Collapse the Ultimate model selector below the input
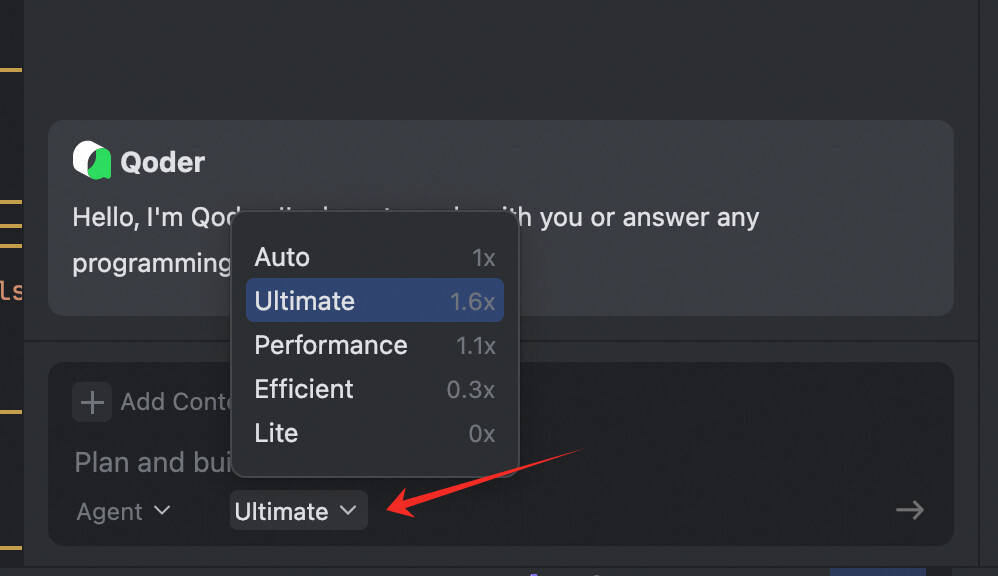 (x=297, y=512)
